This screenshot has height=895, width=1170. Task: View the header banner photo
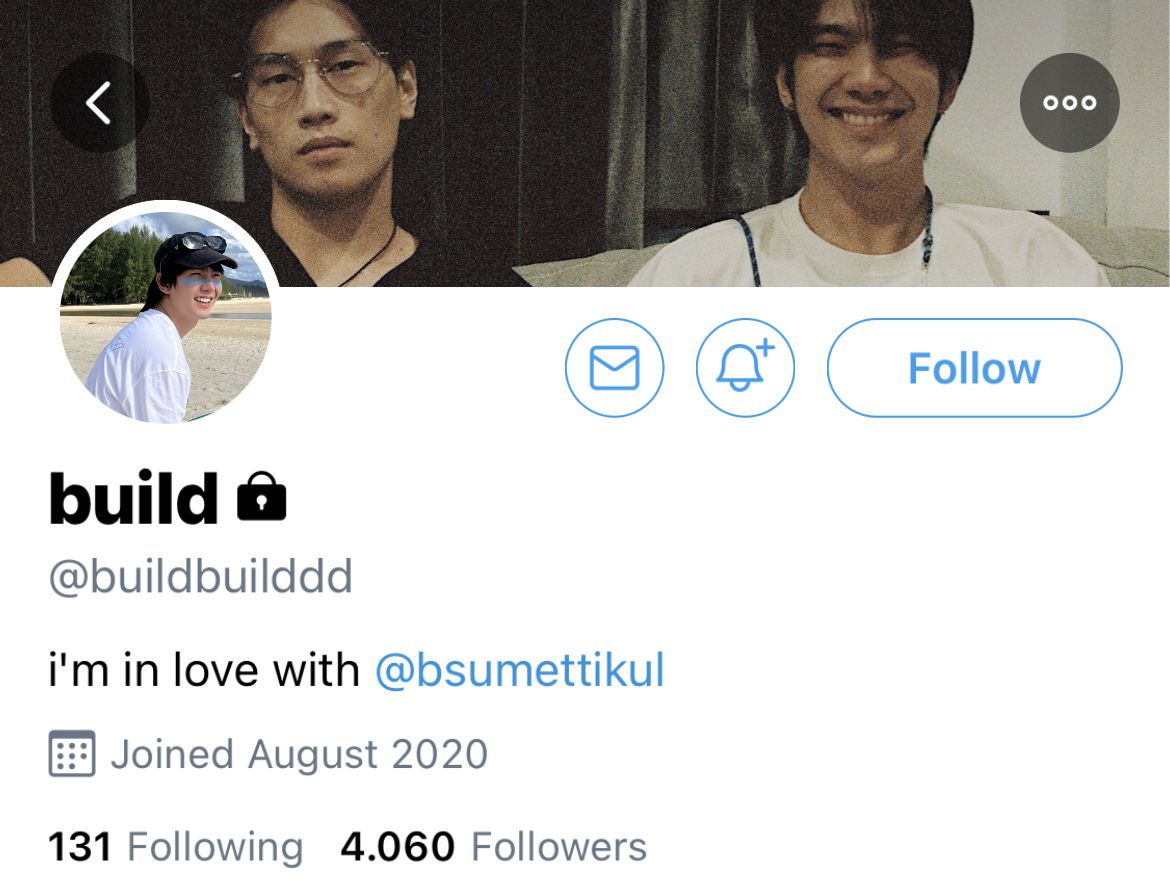pyautogui.click(x=585, y=143)
